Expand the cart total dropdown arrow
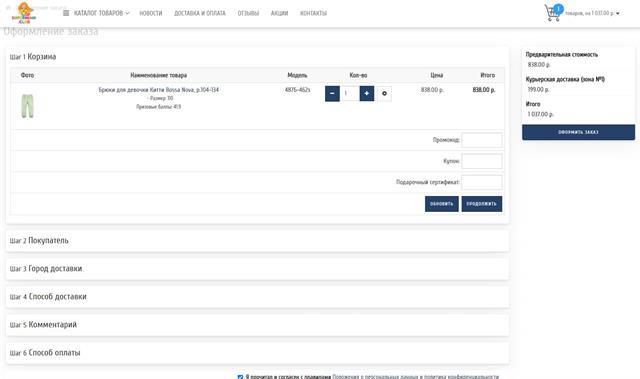The width and height of the screenshot is (640, 379). coord(618,13)
